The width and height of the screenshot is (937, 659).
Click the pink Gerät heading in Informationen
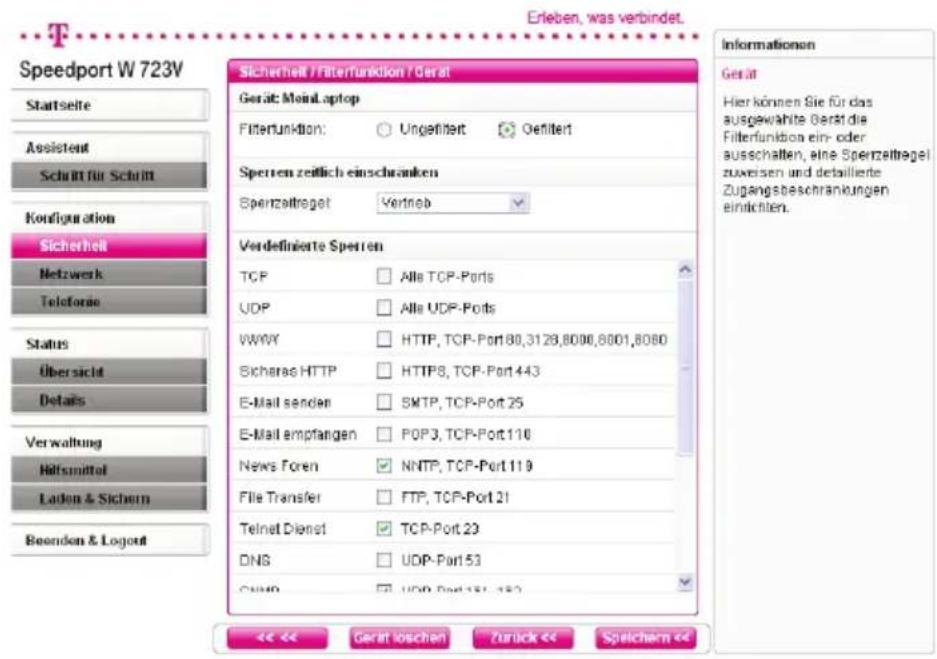point(739,74)
